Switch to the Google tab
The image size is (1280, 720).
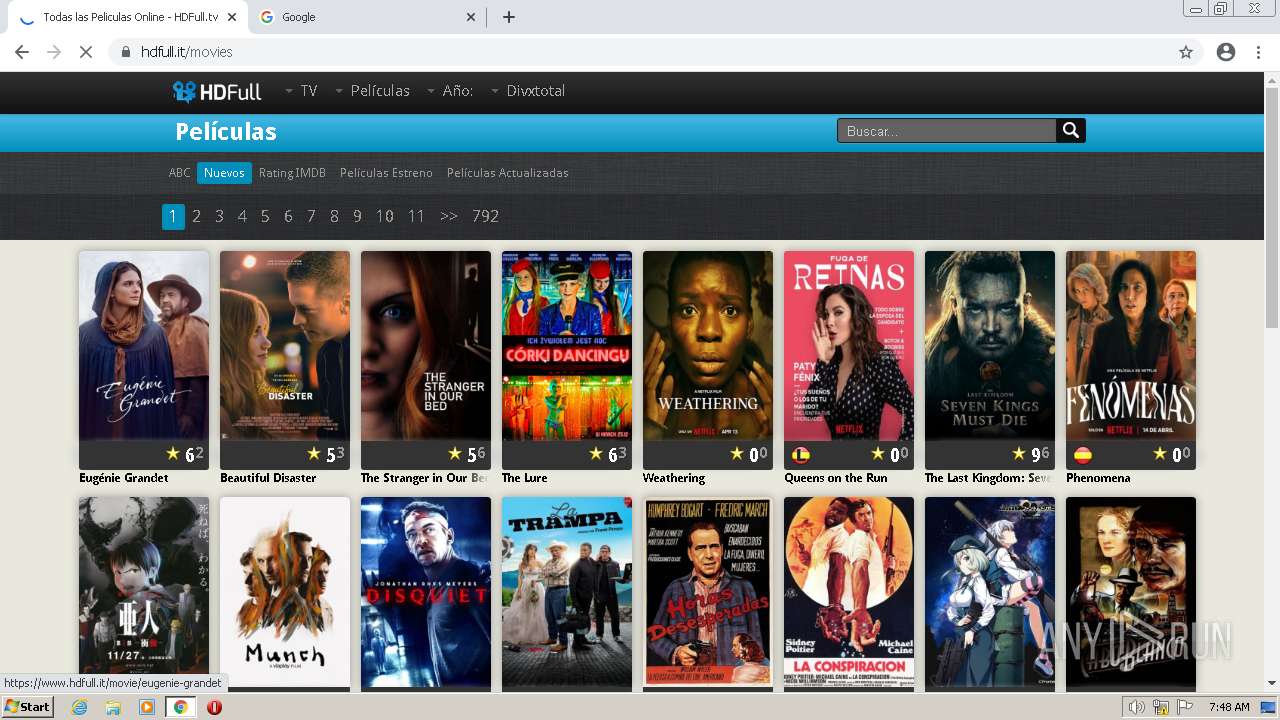[x=365, y=17]
